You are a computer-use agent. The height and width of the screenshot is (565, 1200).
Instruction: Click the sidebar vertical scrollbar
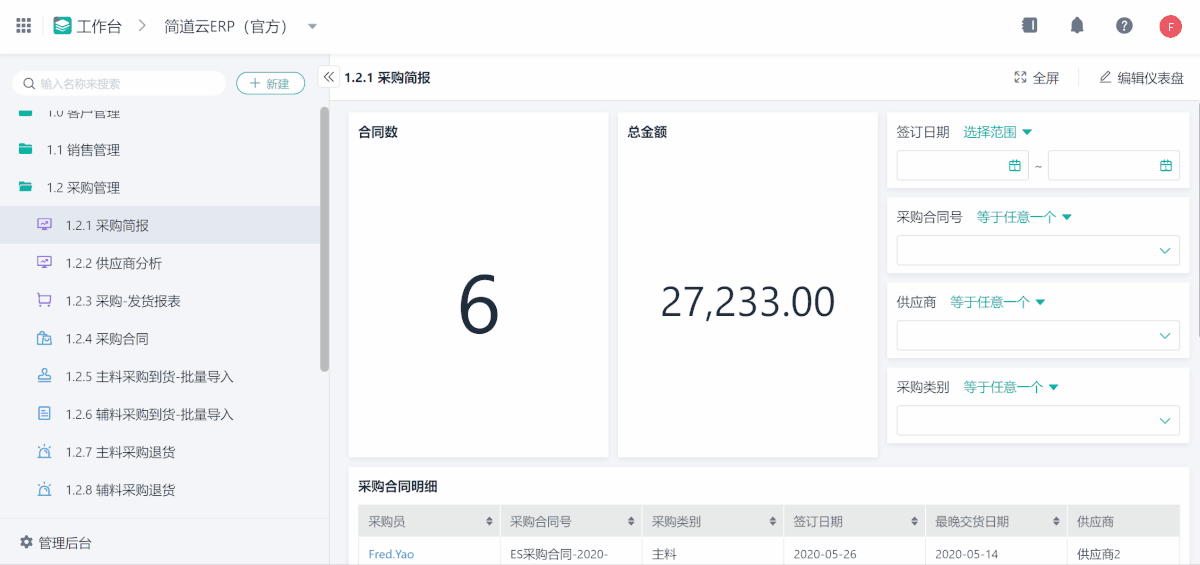coord(324,240)
